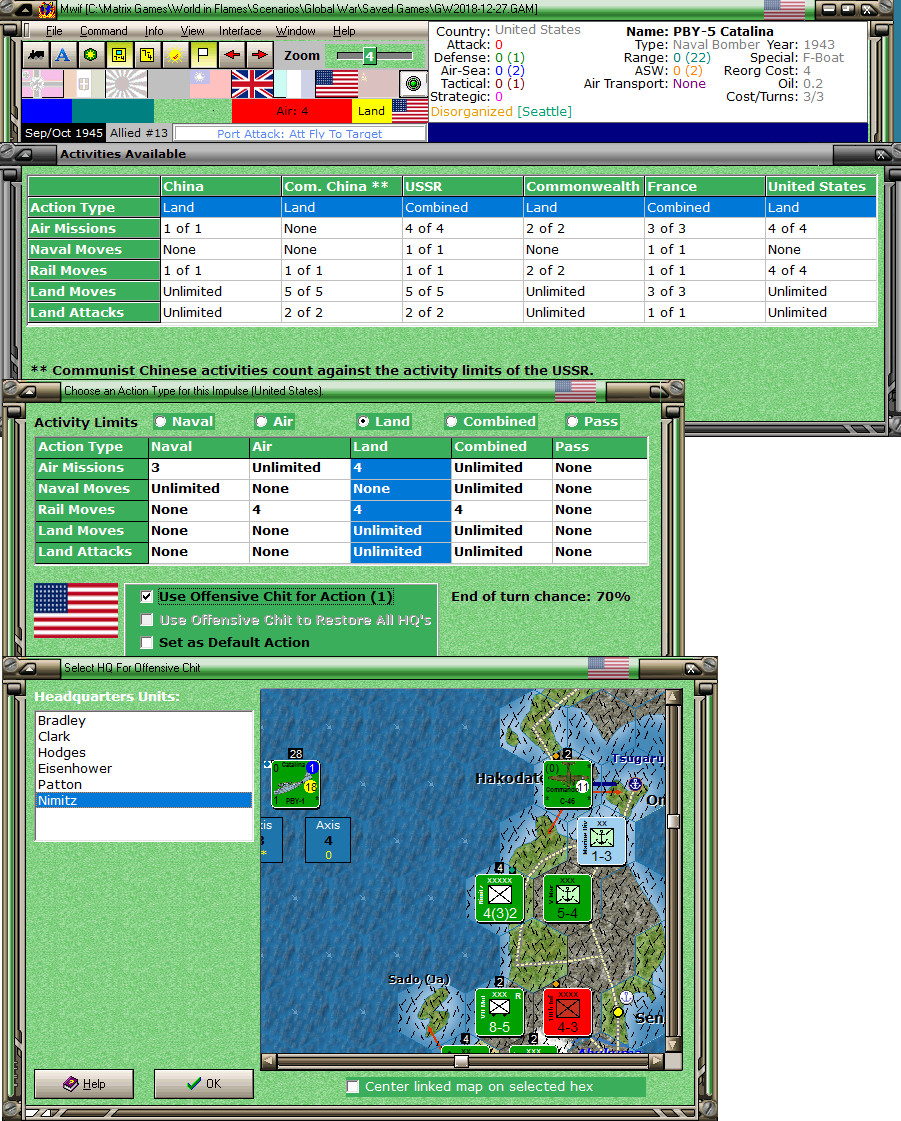Click the C-46 Commando aircraft counter

[568, 784]
